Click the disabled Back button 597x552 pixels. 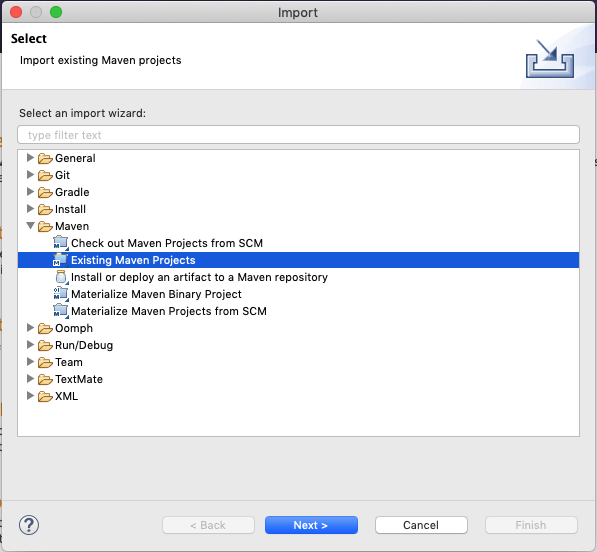[x=208, y=525]
